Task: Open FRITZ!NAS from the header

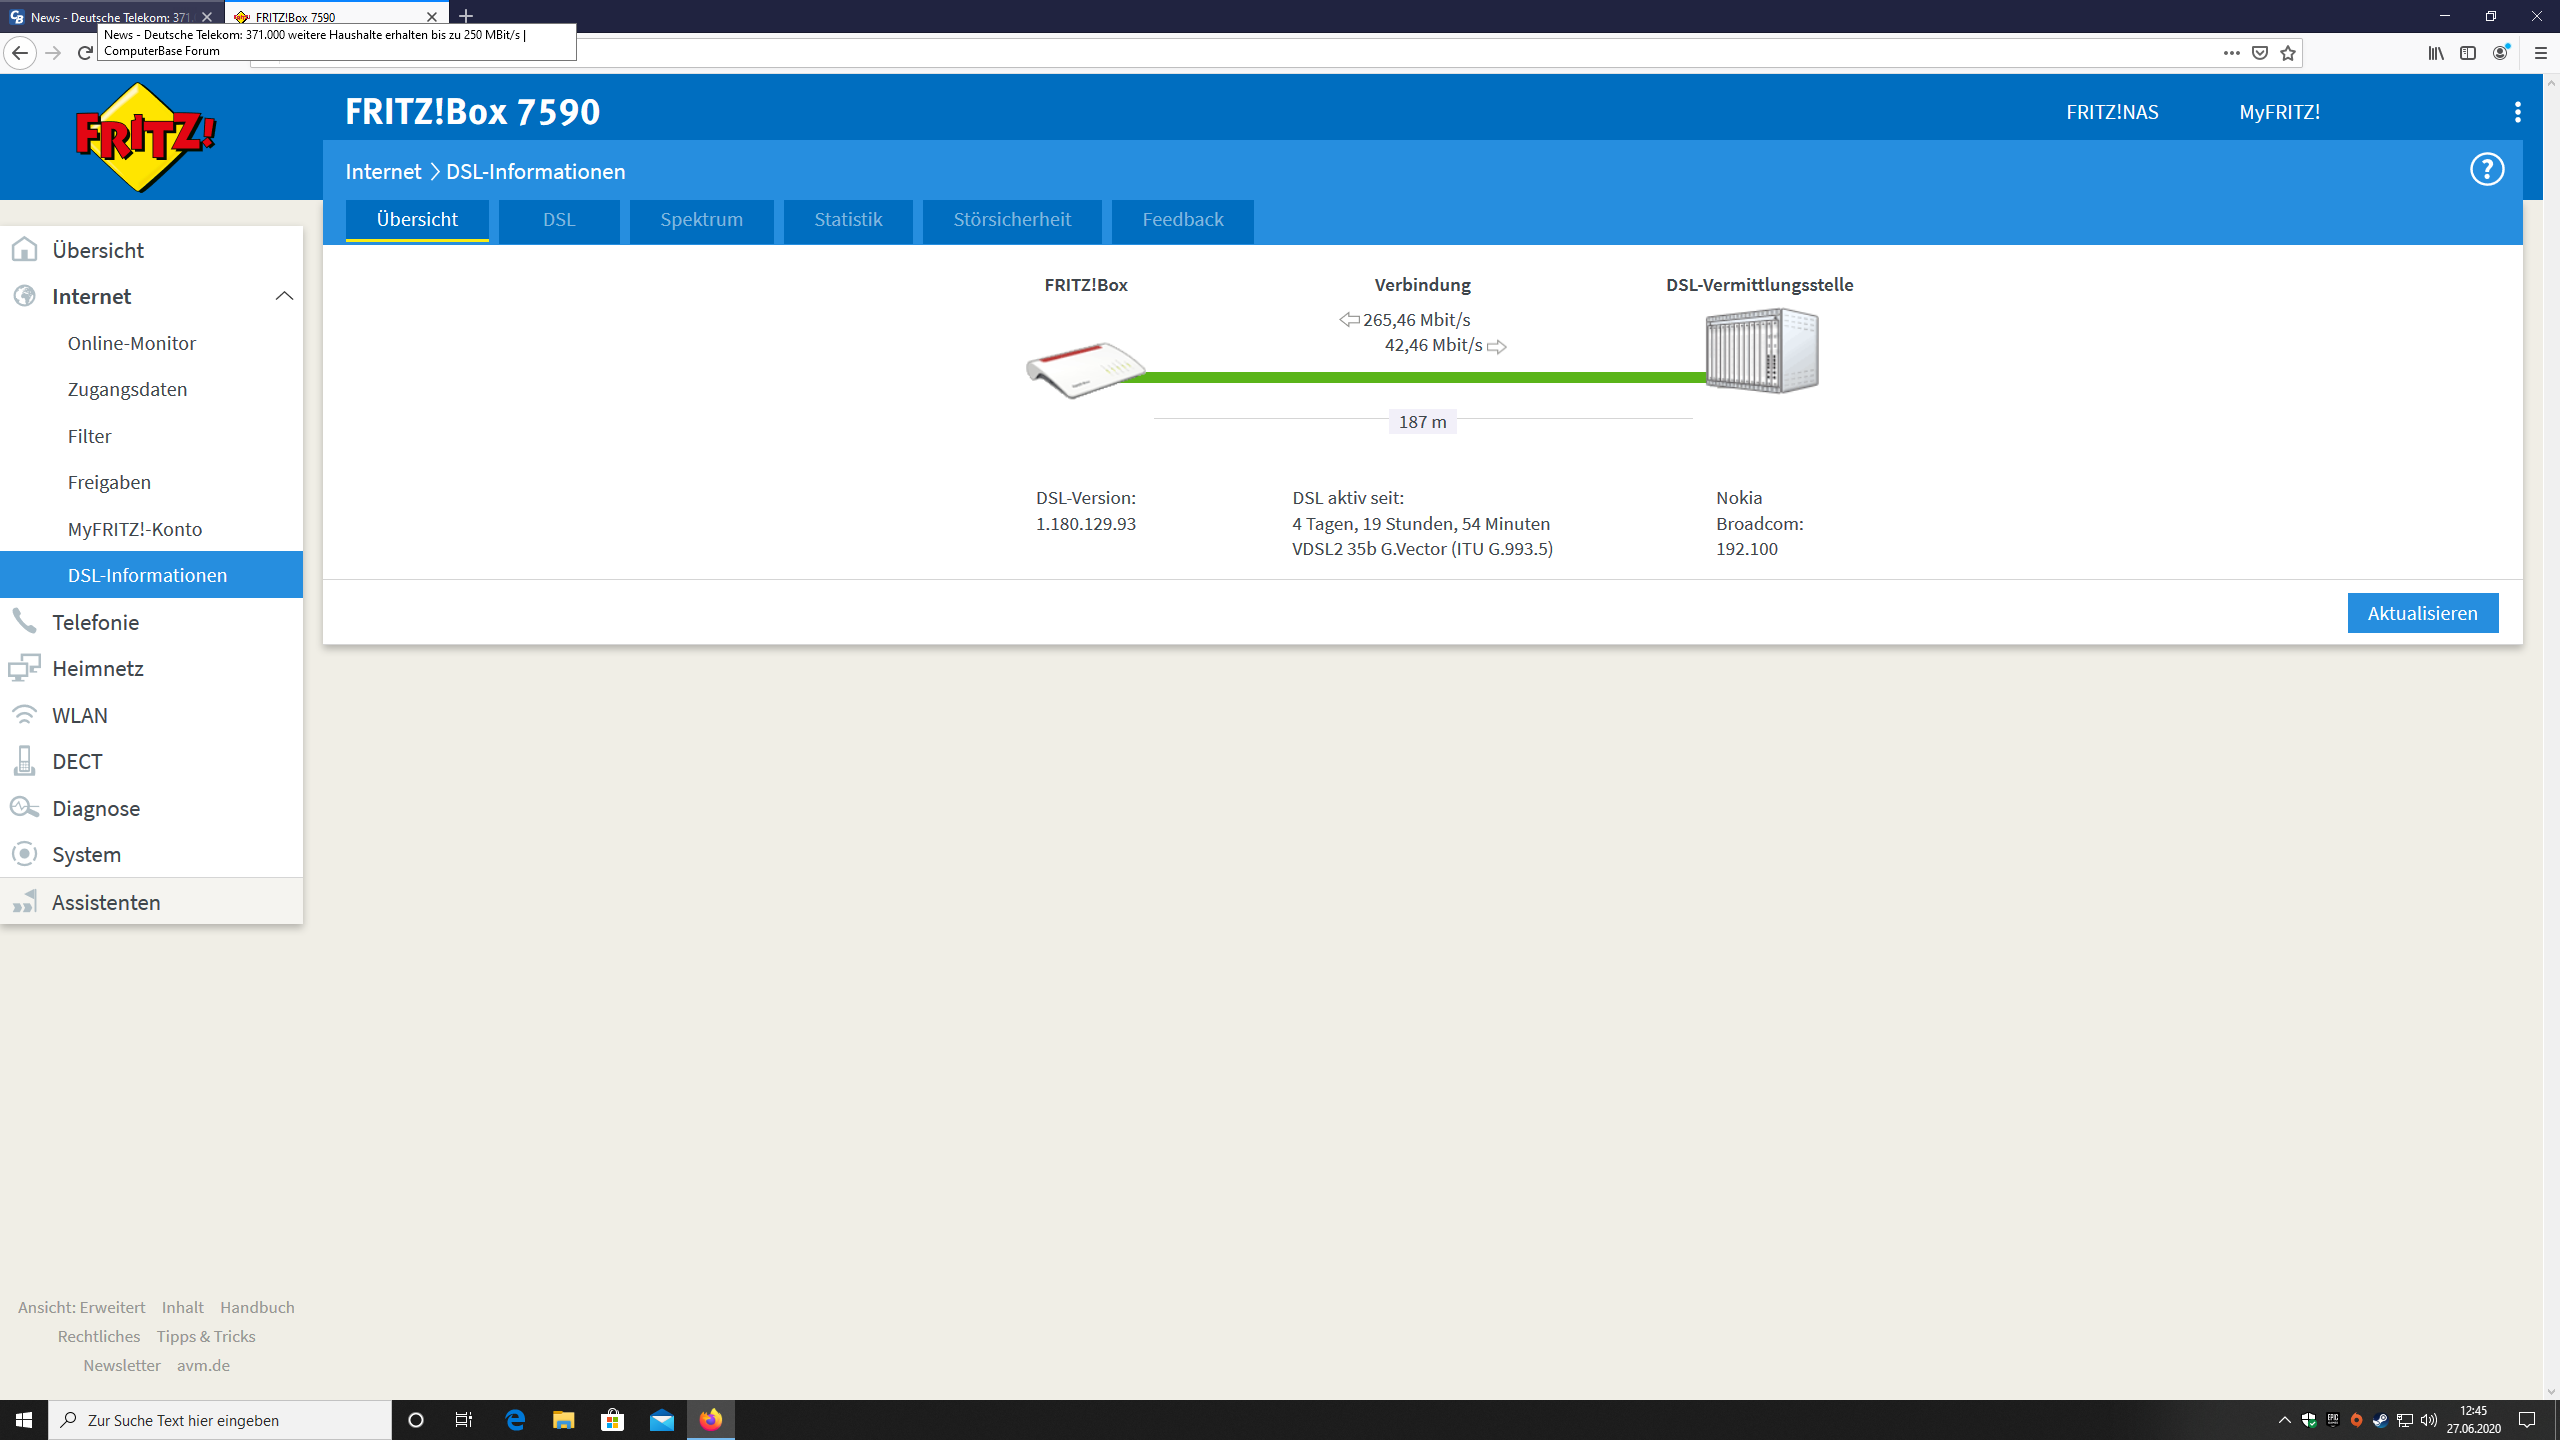Action: 2111,111
